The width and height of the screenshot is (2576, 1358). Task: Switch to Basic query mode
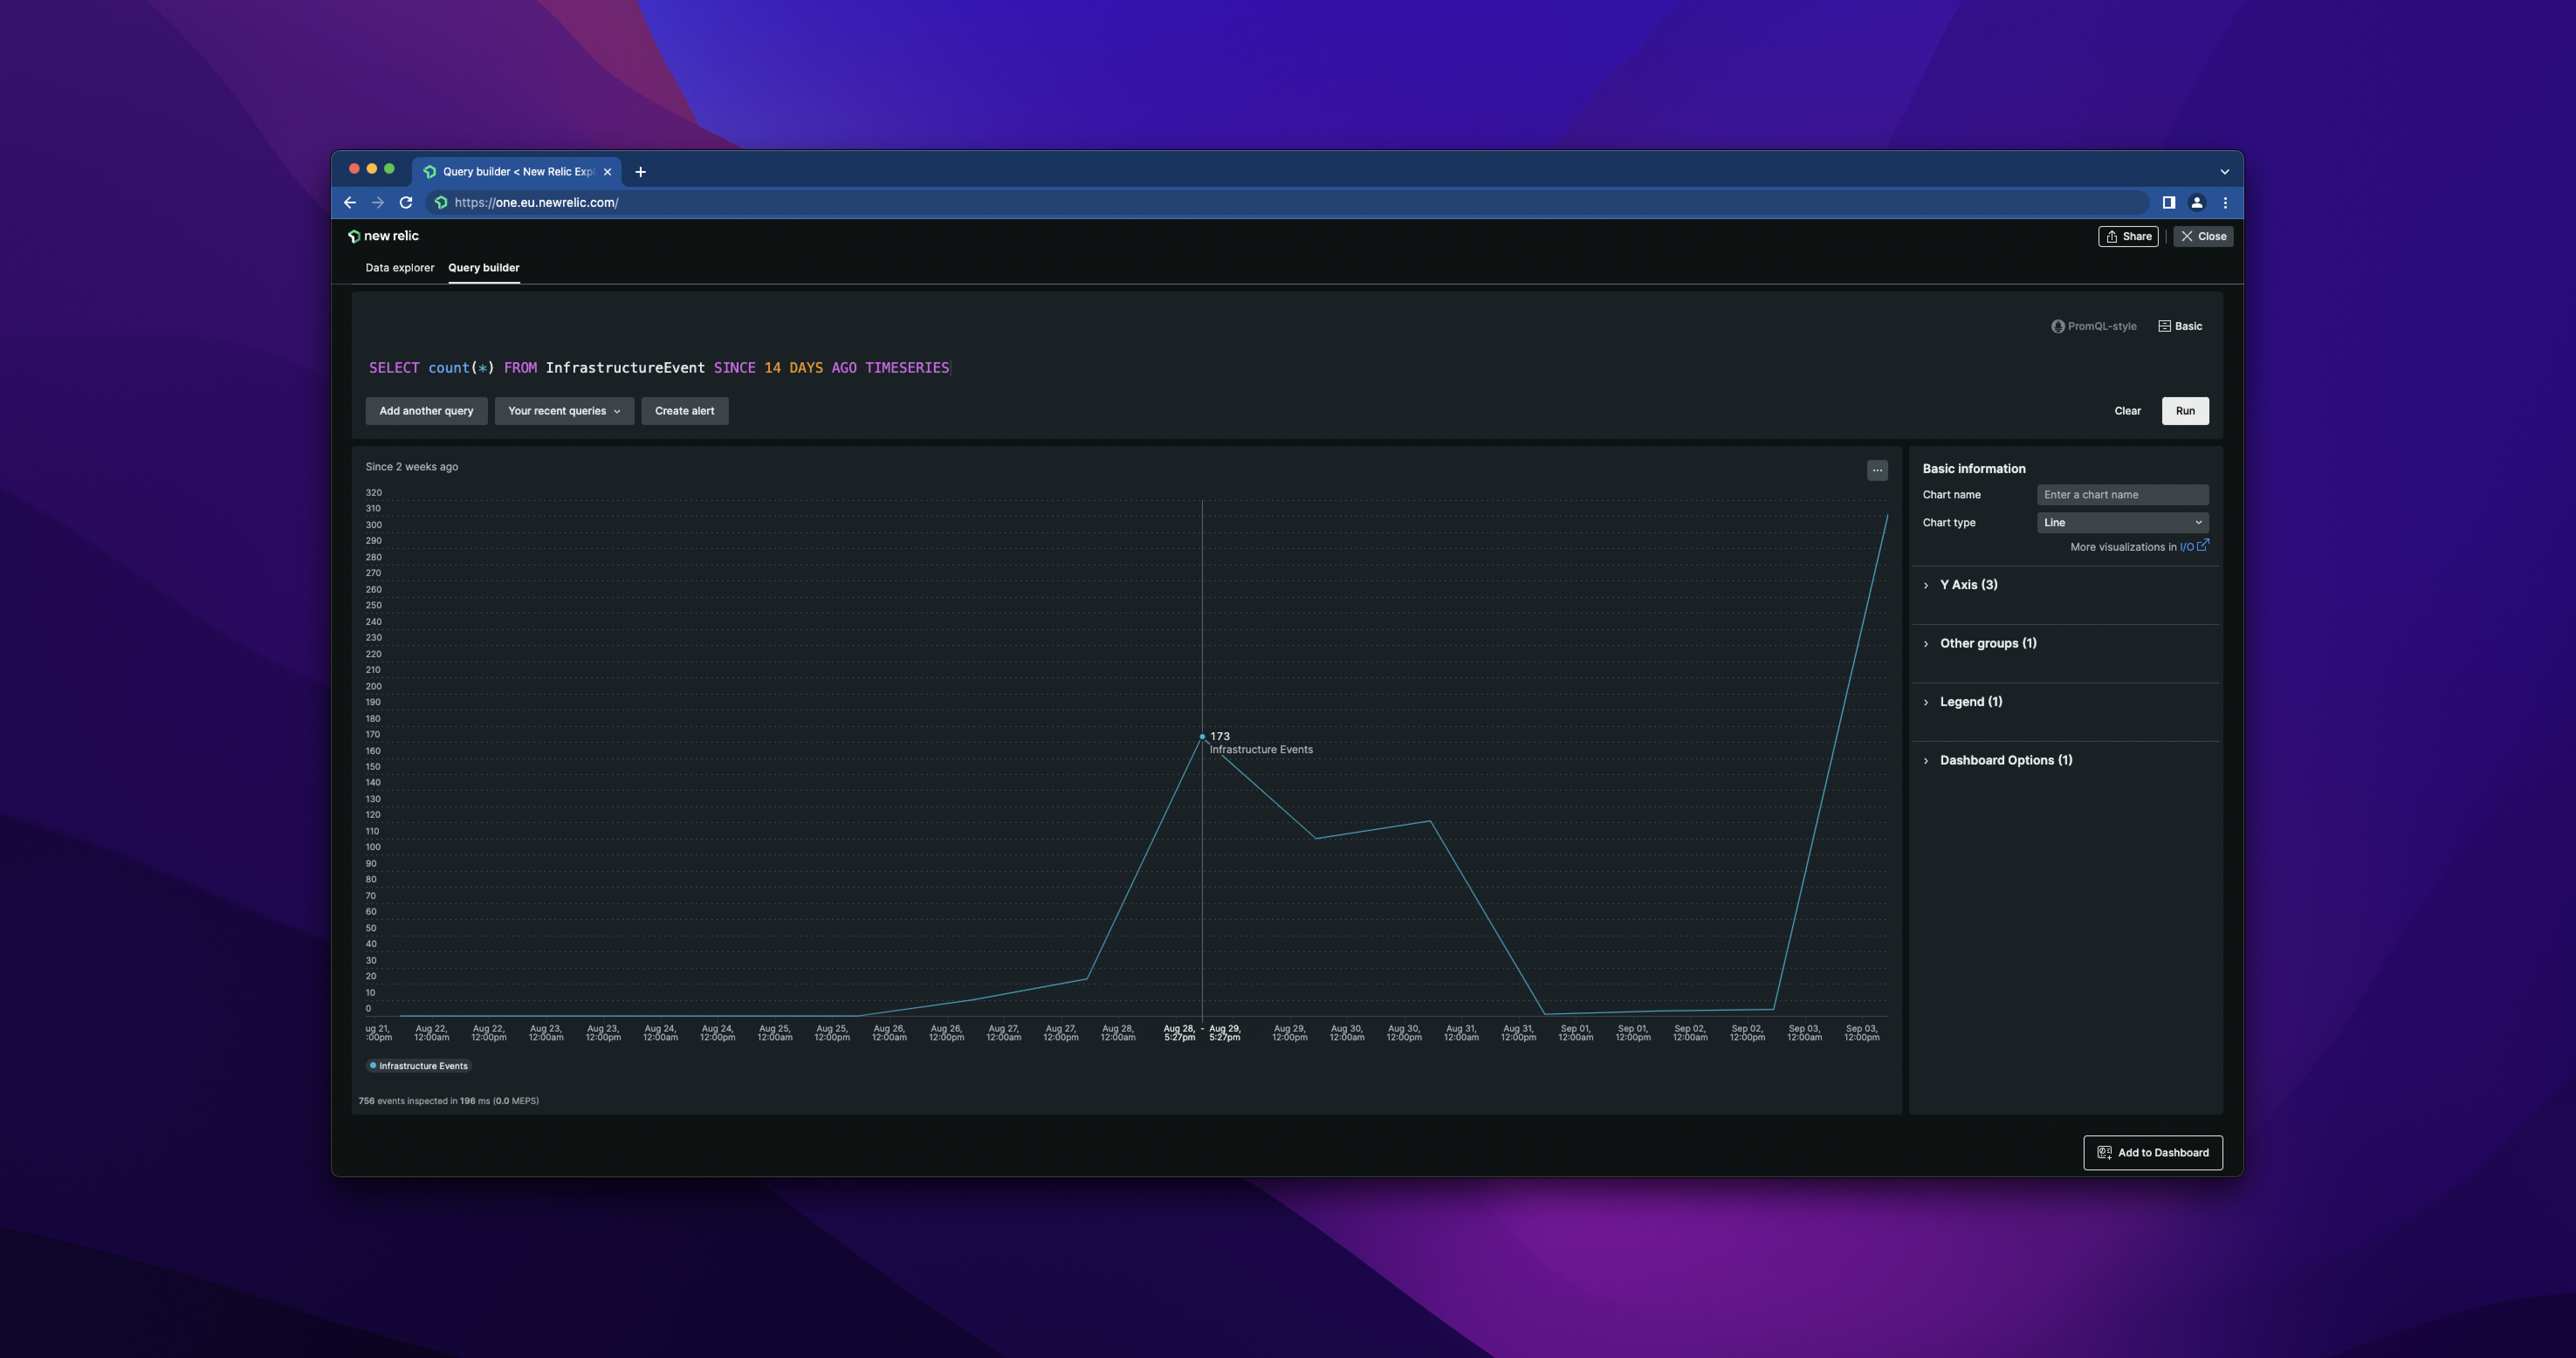coord(2180,326)
